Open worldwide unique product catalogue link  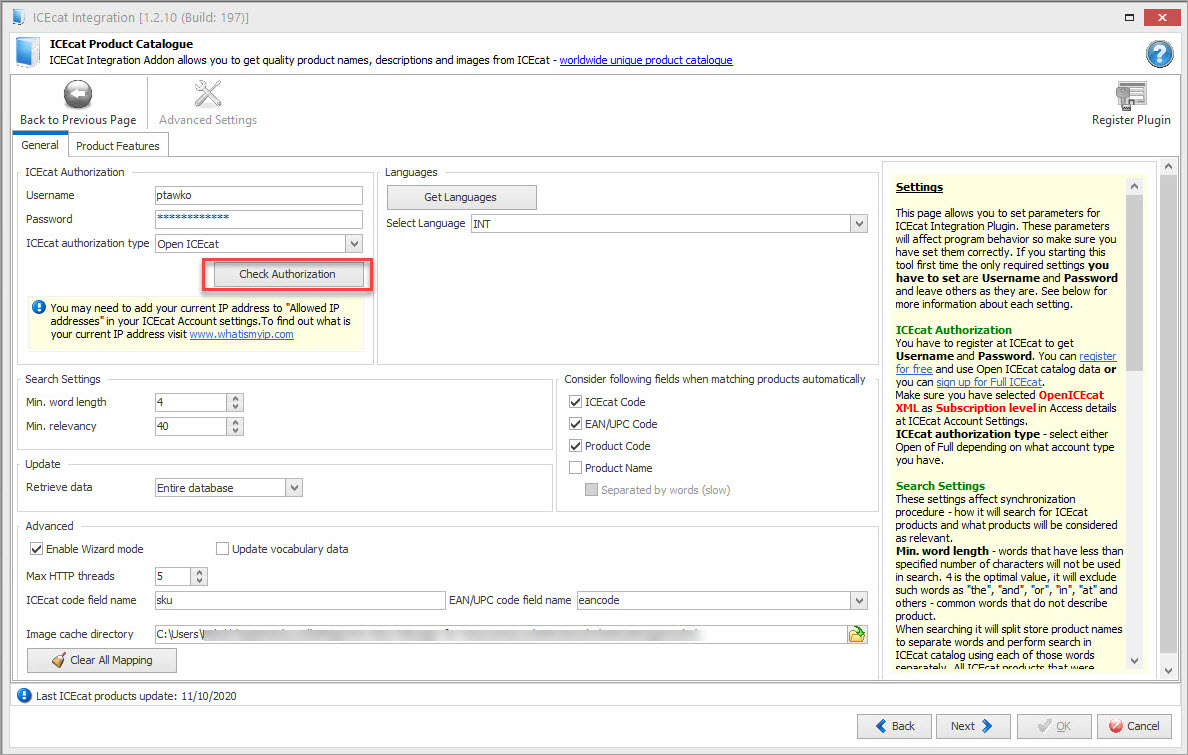click(646, 60)
